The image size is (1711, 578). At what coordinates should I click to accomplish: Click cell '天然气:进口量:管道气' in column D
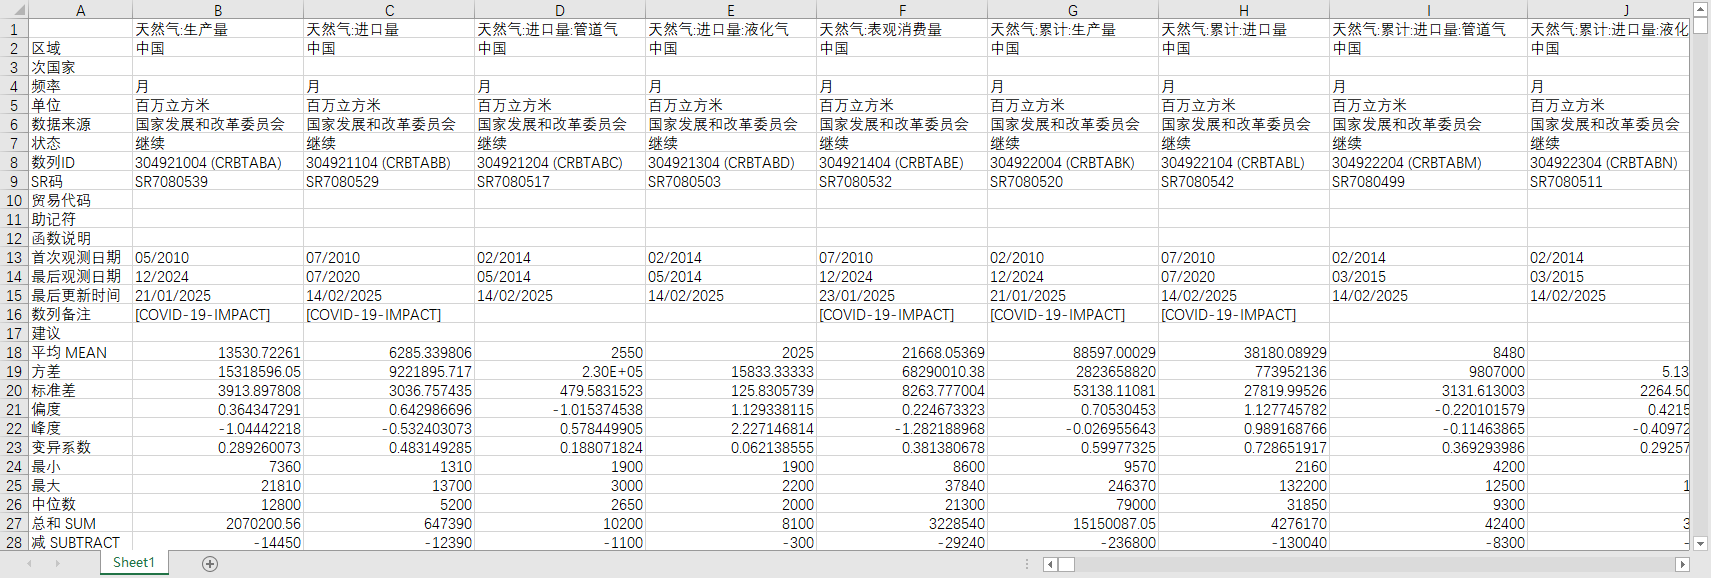[560, 29]
